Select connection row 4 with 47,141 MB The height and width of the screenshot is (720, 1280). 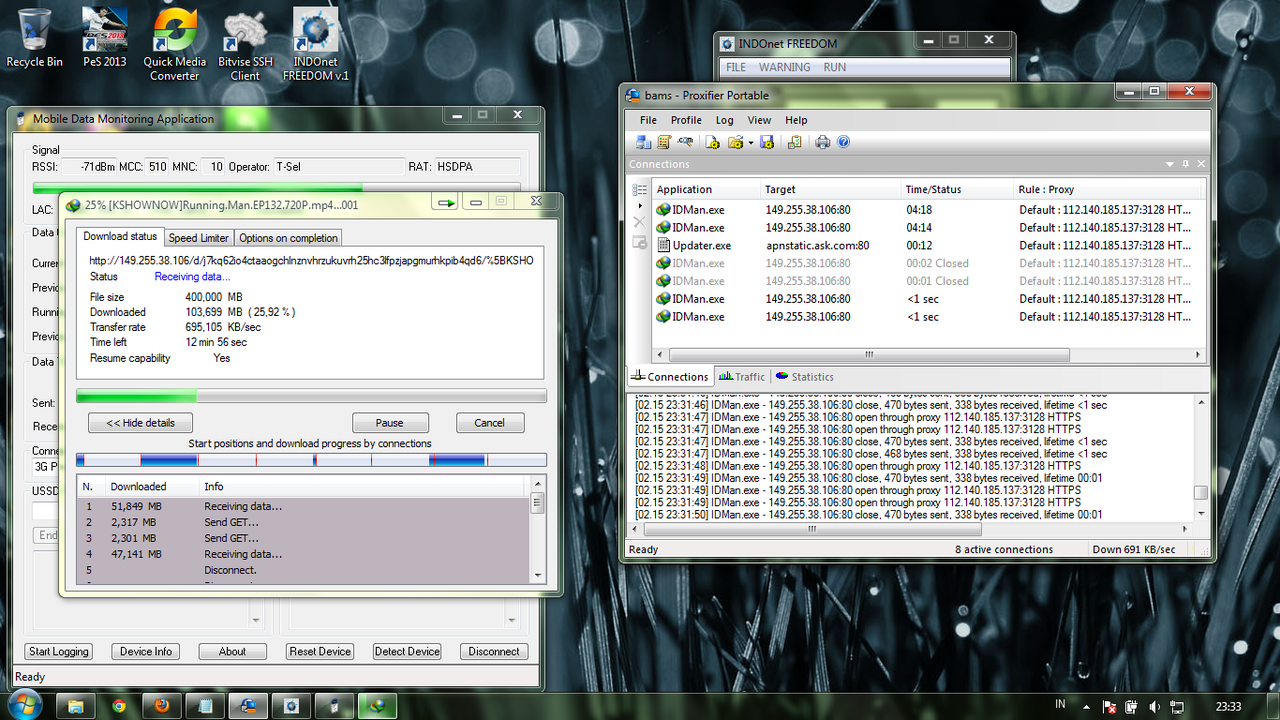[303, 554]
